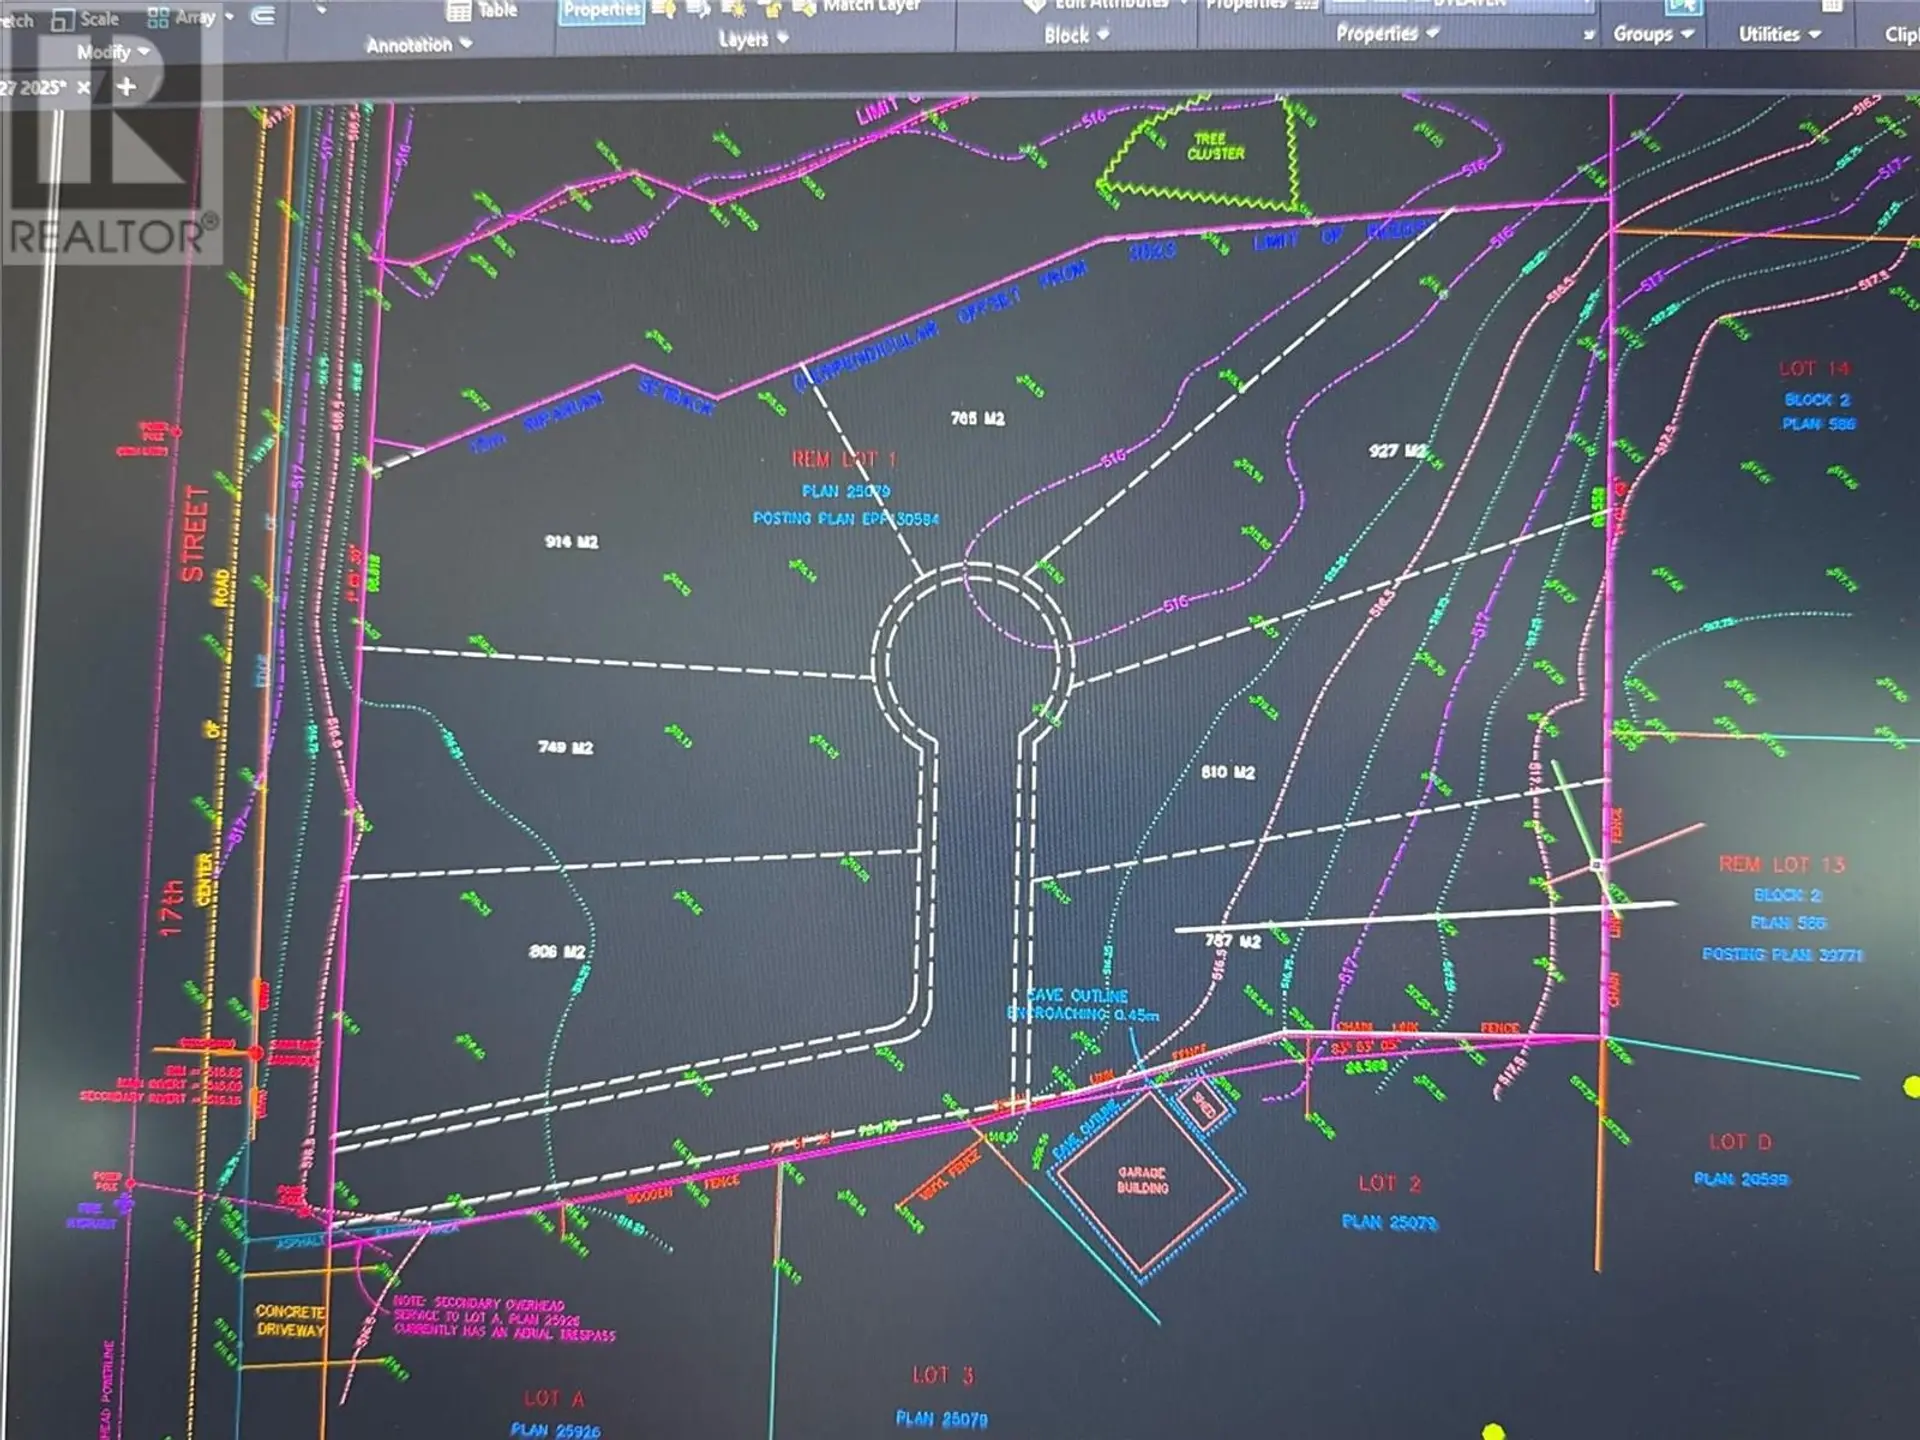Click the highlighted Properties button in Layers panel
The image size is (1920, 1440).
600,9
